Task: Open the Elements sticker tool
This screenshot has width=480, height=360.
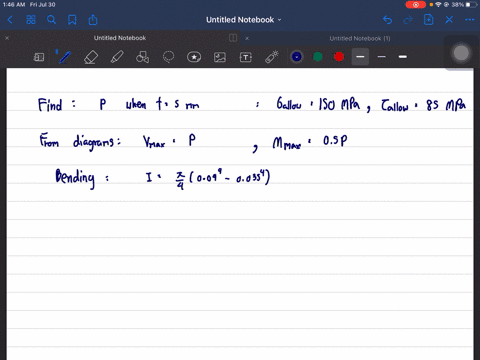Action: (194, 57)
